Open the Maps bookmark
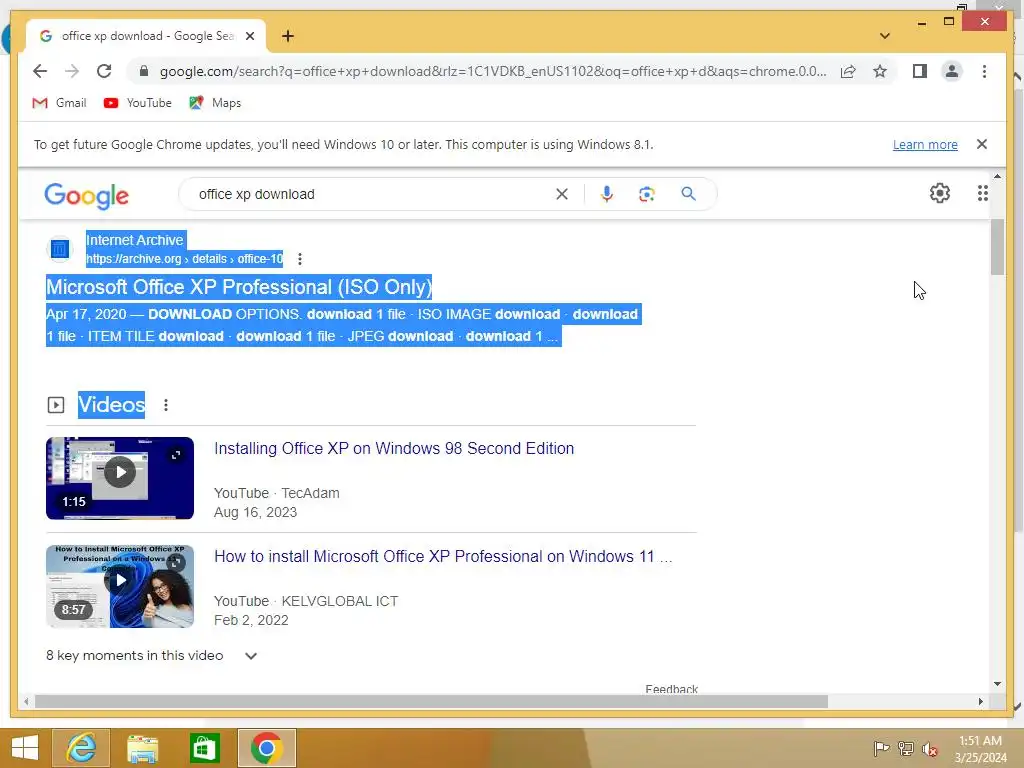 click(216, 103)
